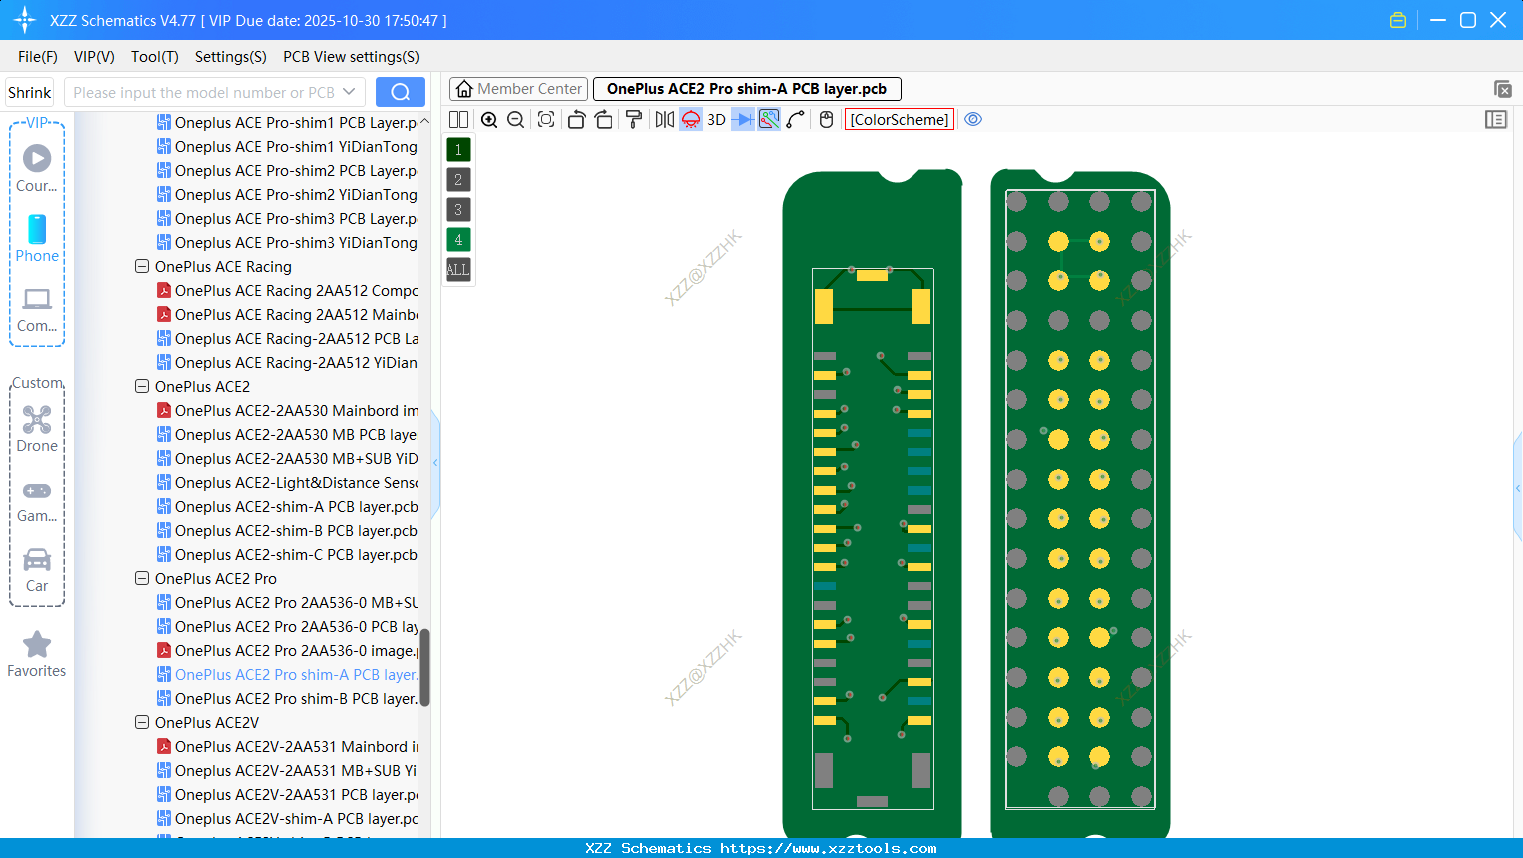Open the [ColorScheme] settings button
The height and width of the screenshot is (858, 1523).
pos(899,119)
